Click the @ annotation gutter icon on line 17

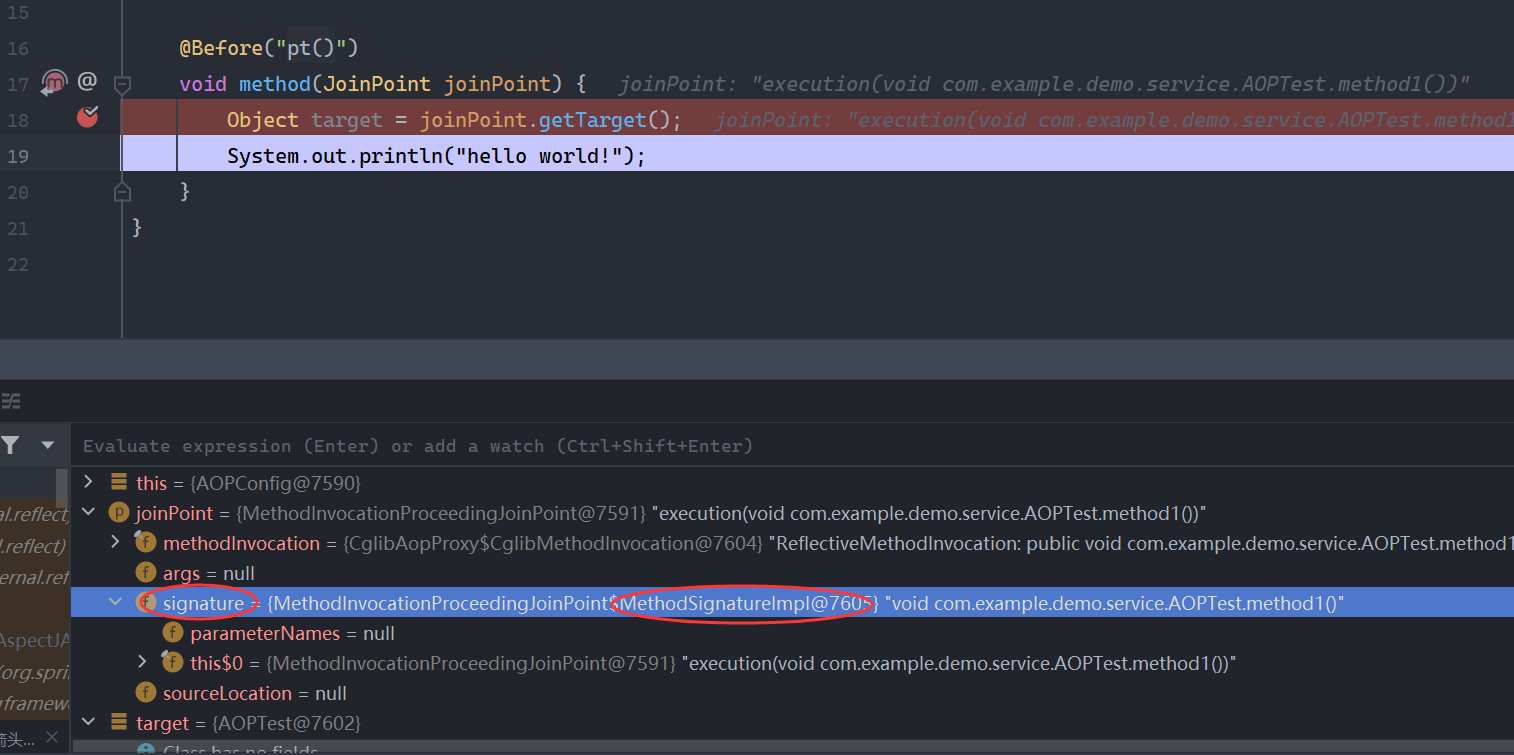pos(88,81)
